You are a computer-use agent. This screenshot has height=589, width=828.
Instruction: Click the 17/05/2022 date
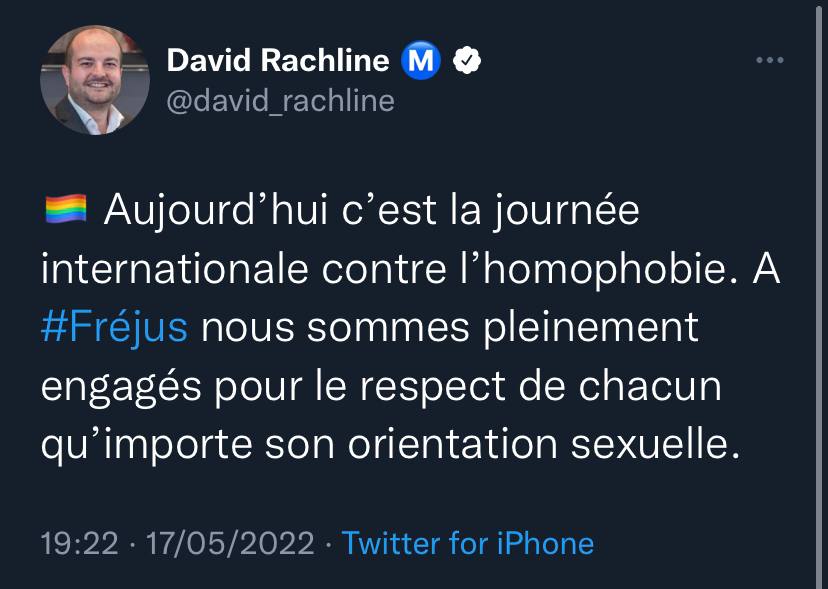230,543
